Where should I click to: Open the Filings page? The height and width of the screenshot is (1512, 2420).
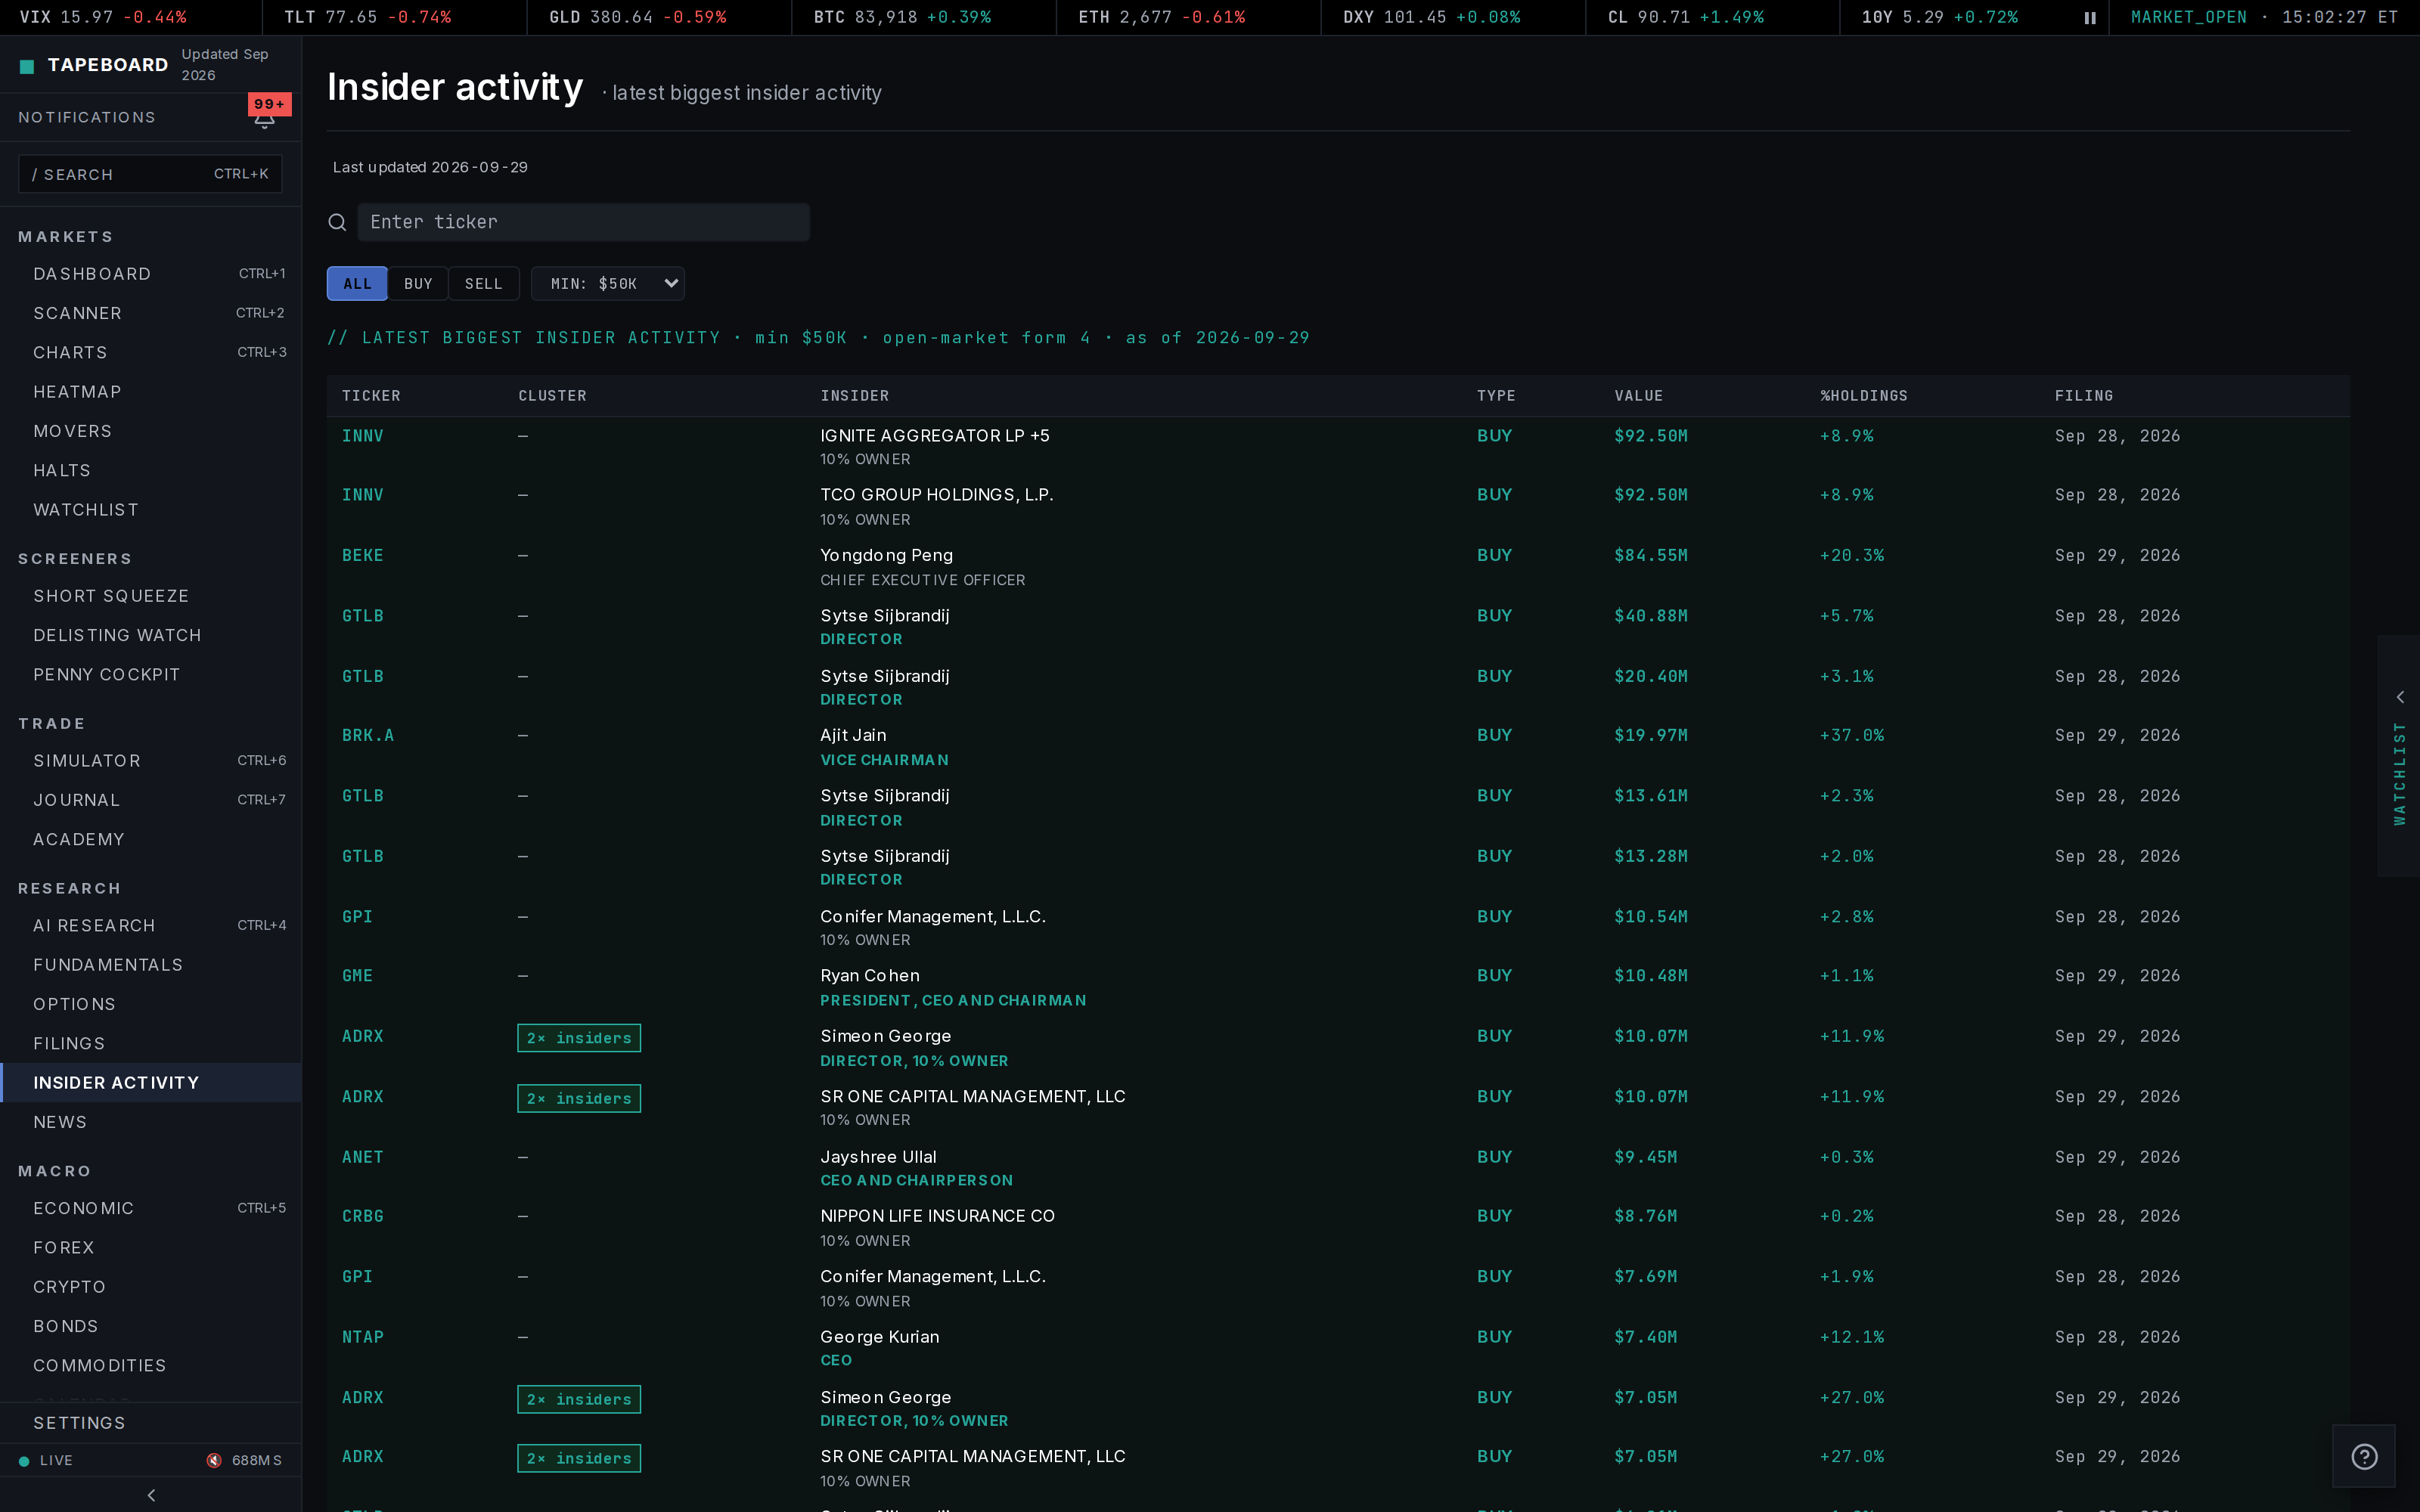(x=151, y=1043)
